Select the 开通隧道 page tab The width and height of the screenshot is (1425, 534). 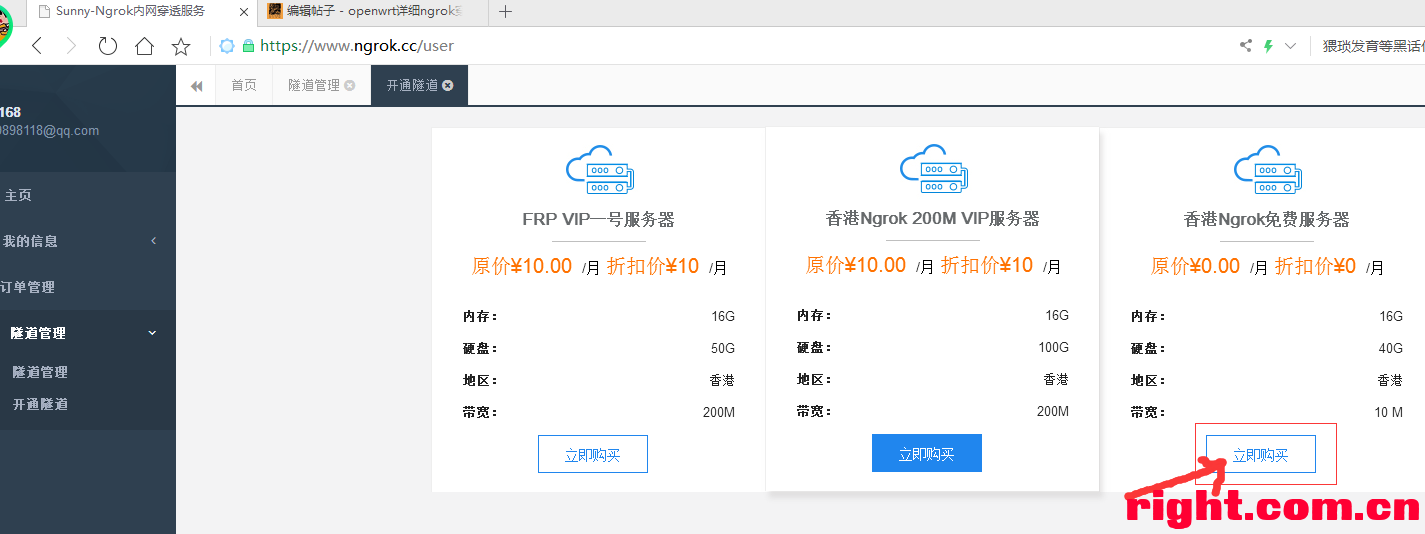(412, 86)
